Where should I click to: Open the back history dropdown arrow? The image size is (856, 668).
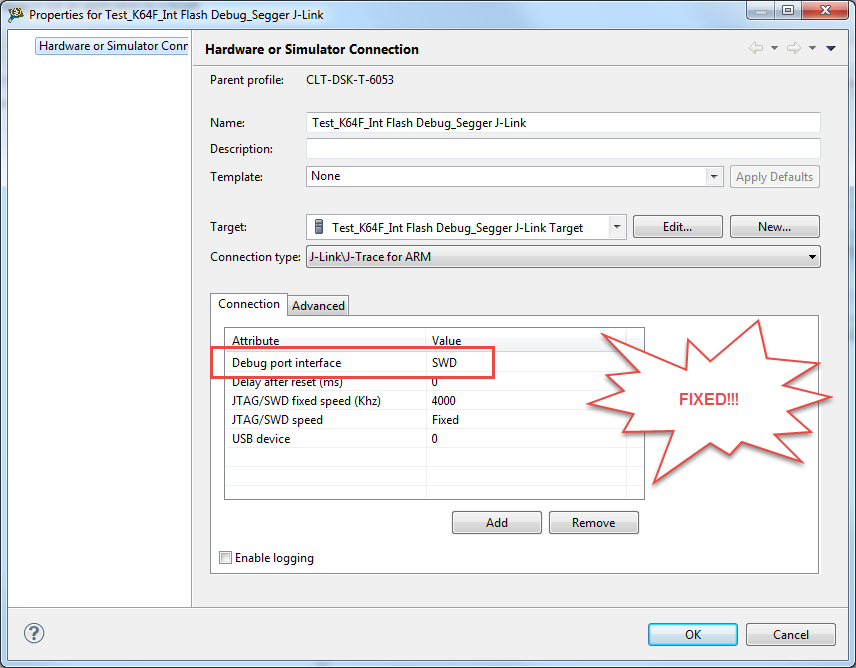click(774, 48)
